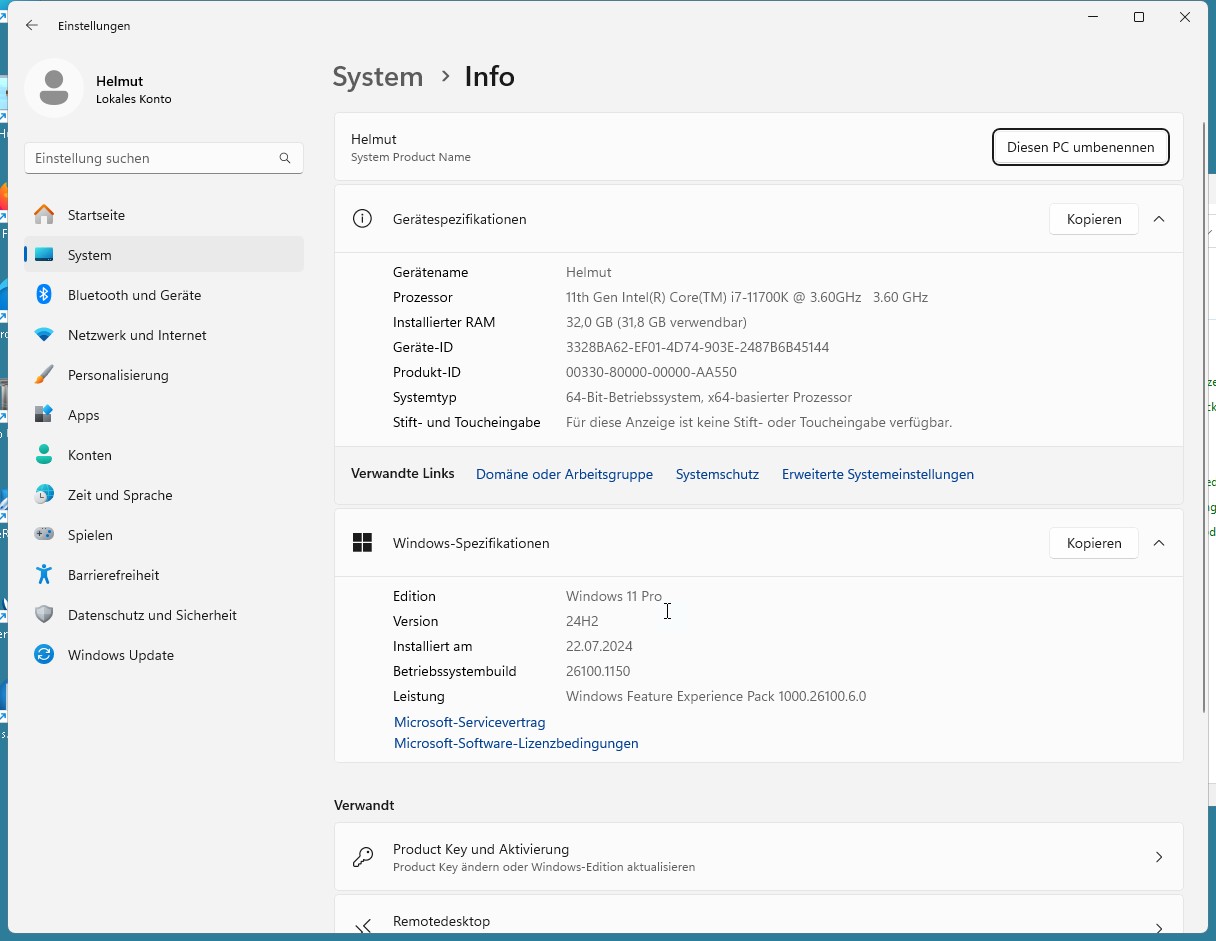Click the Installiert am date 22.07.2024
1216x941 pixels.
click(x=599, y=646)
